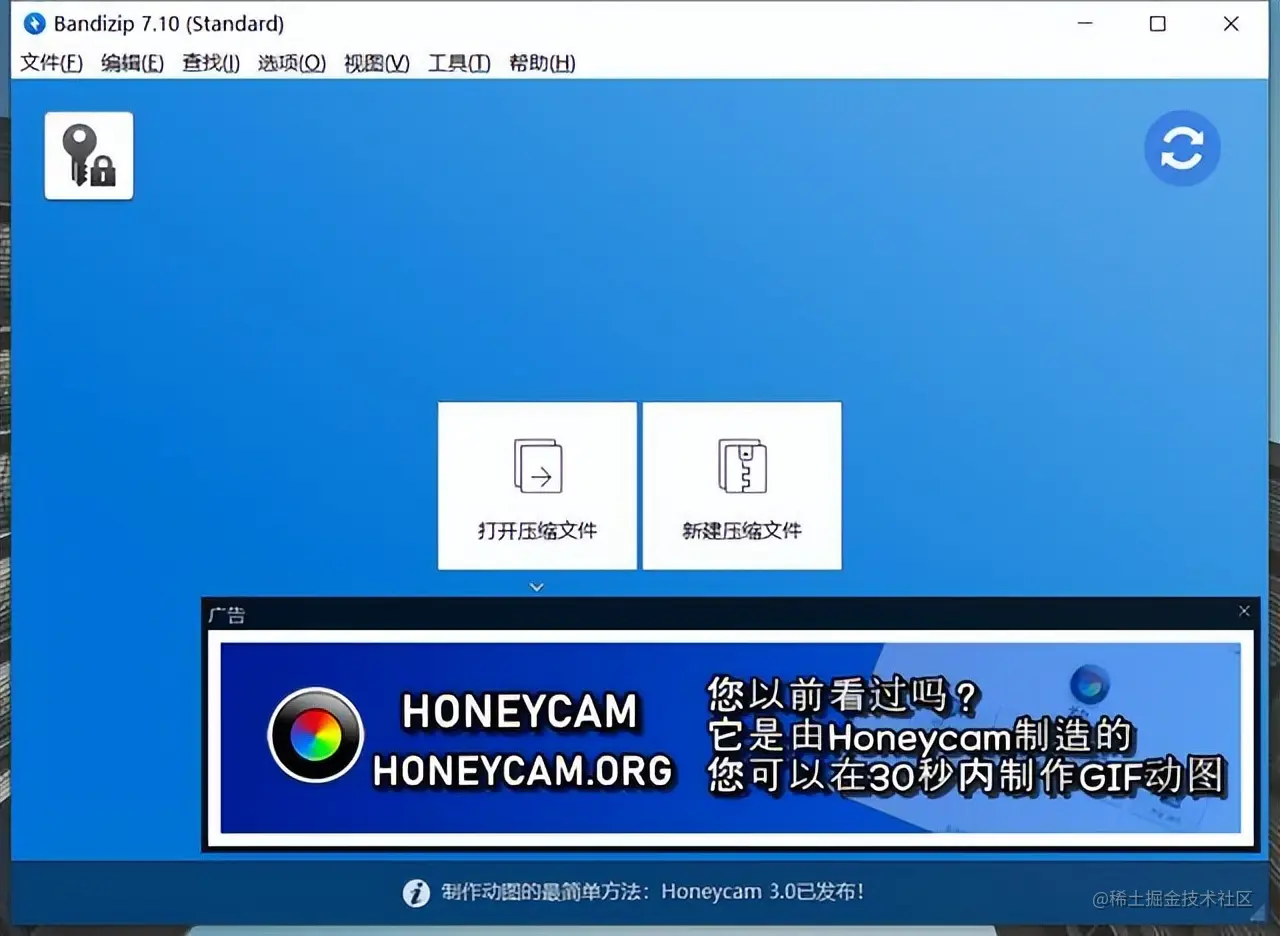Open the 选项(O) menu
The image size is (1280, 936).
pos(292,63)
